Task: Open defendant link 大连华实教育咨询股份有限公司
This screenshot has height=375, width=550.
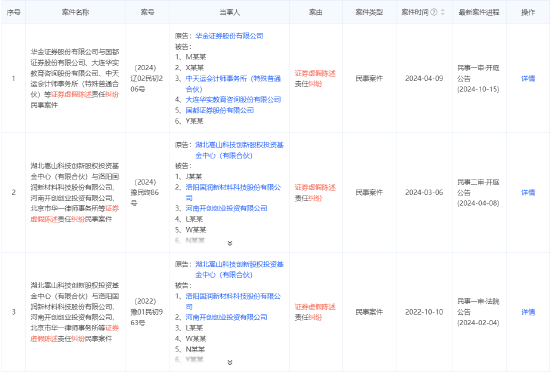Action: tap(233, 100)
